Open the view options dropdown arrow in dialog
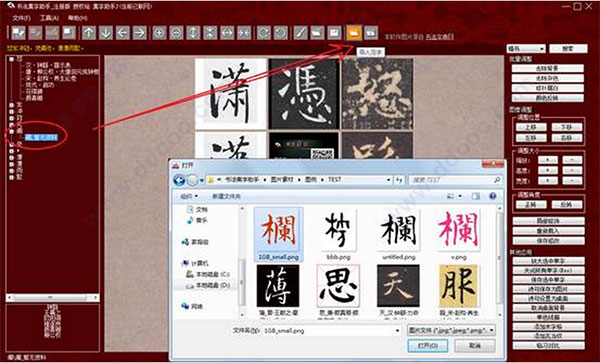The image size is (600, 363). pos(460,196)
